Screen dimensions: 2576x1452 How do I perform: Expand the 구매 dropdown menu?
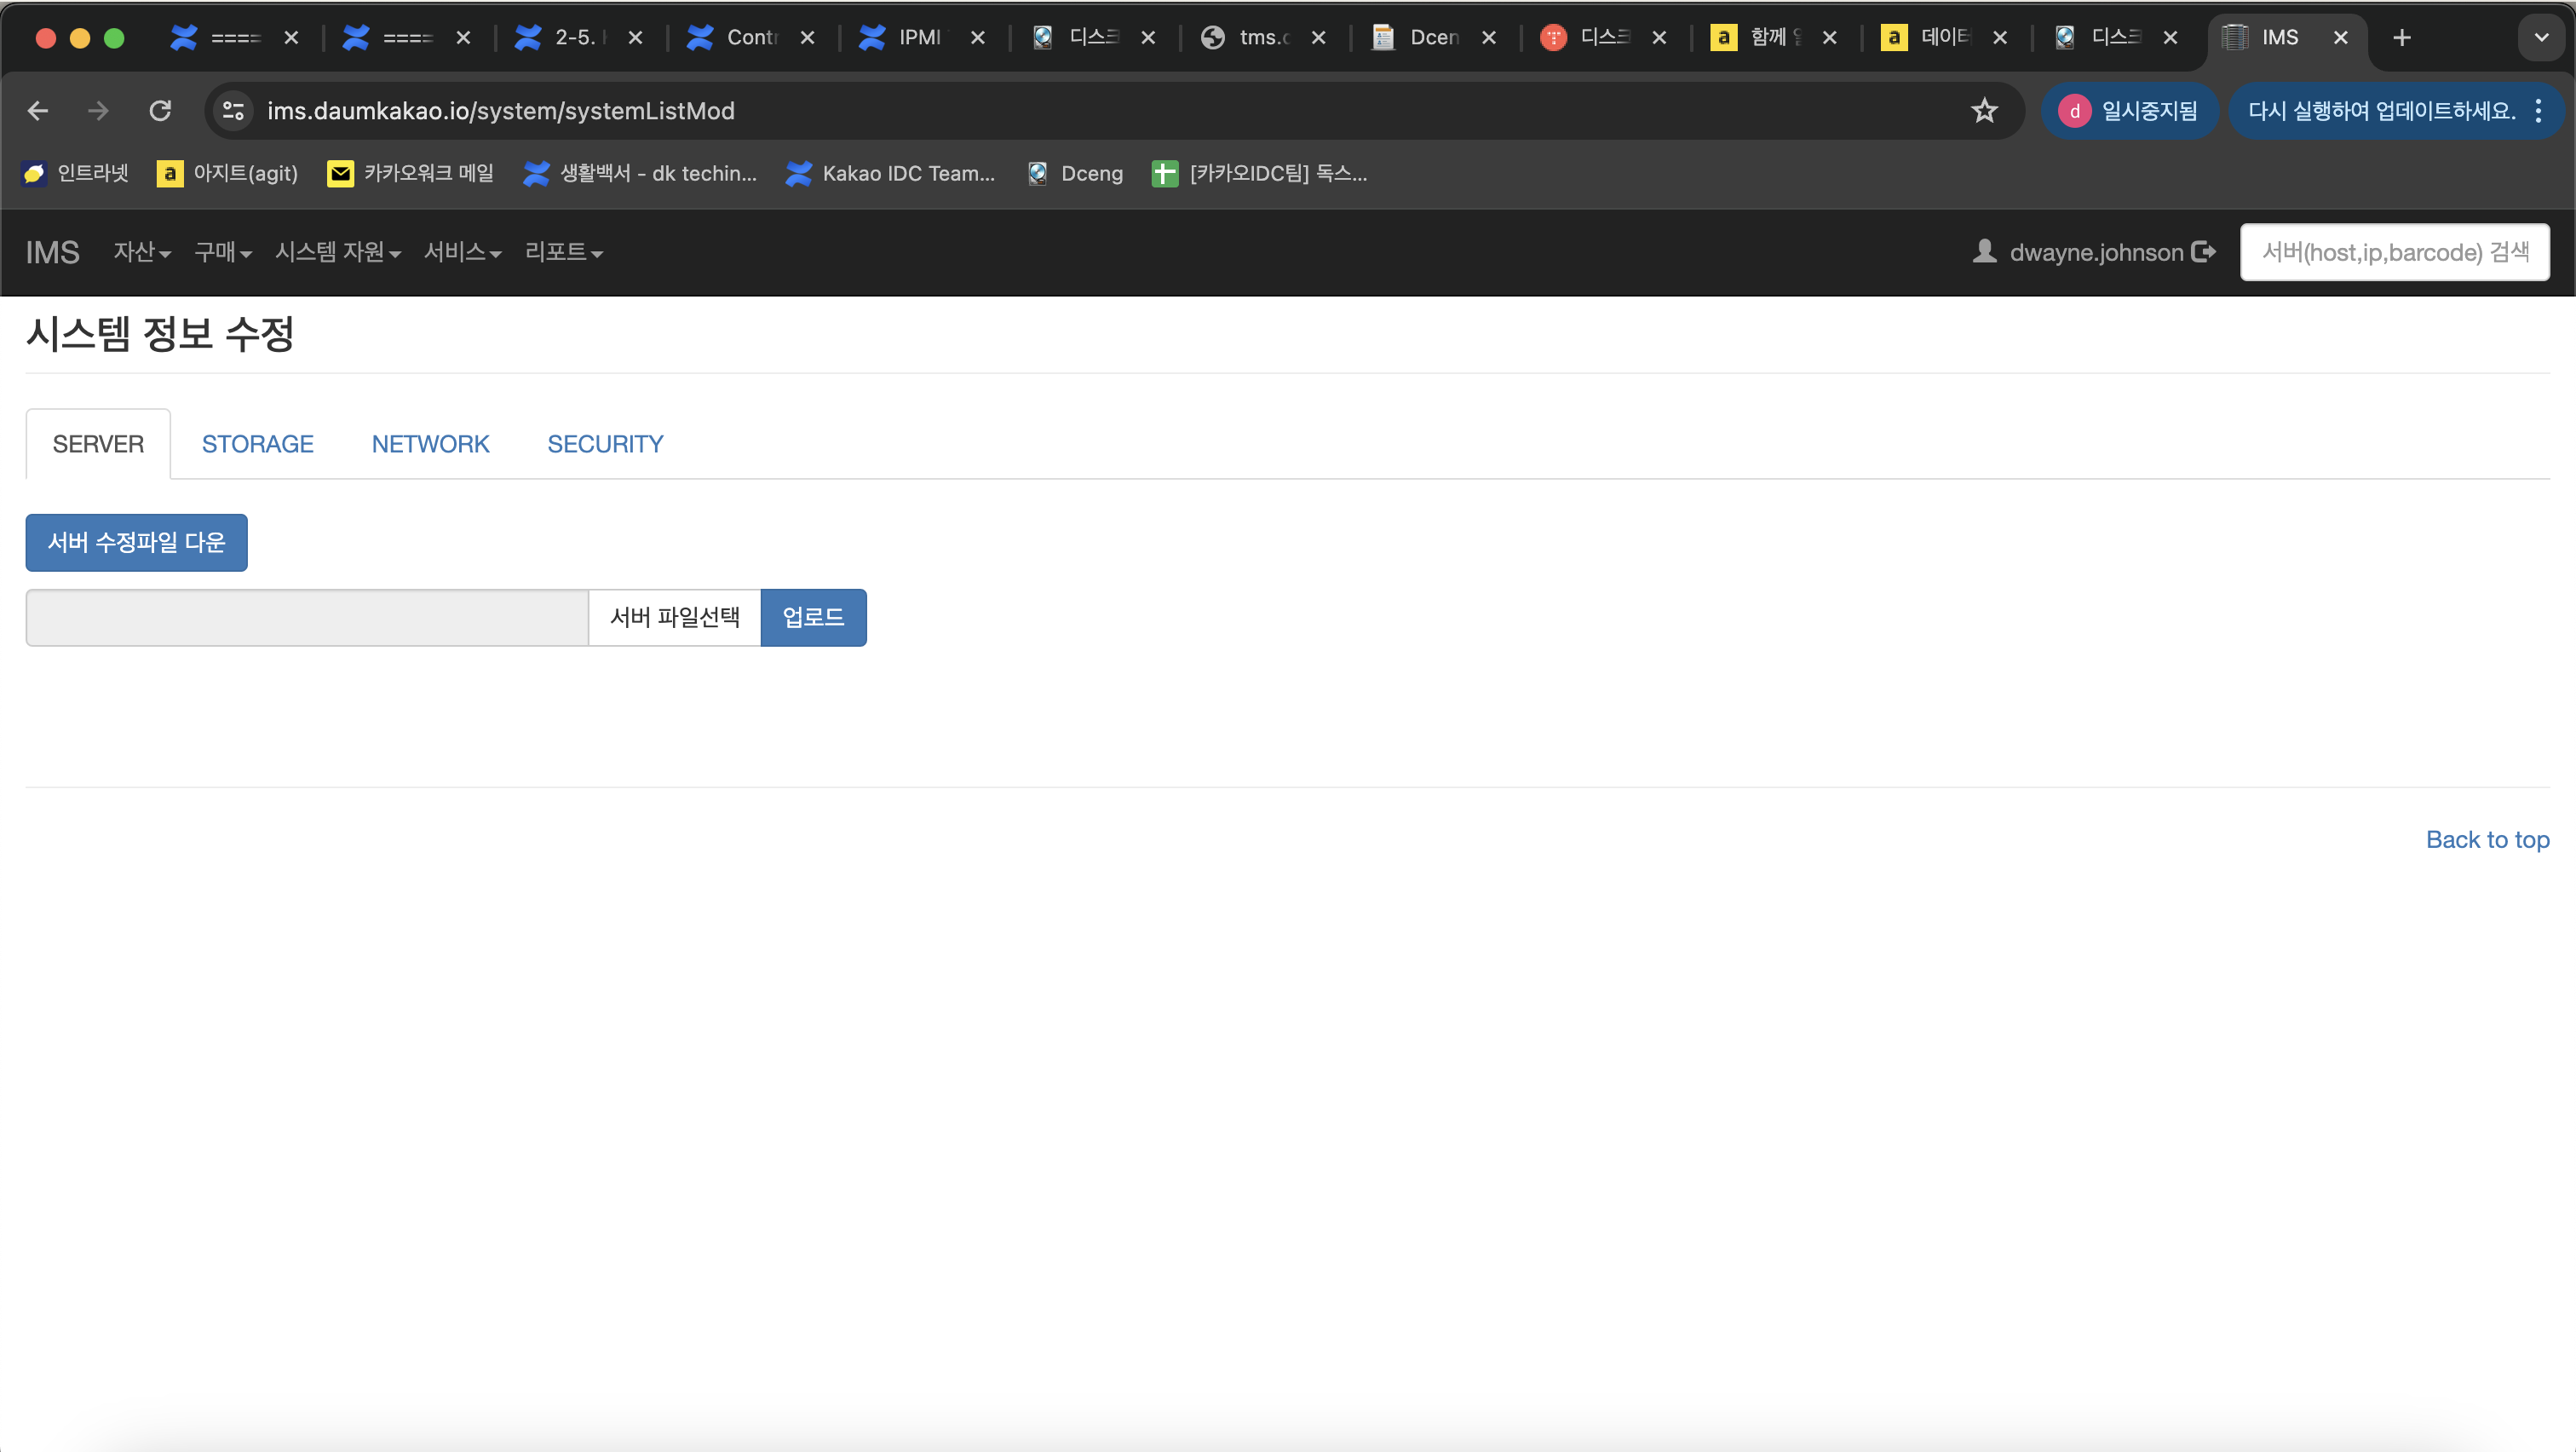click(x=223, y=252)
